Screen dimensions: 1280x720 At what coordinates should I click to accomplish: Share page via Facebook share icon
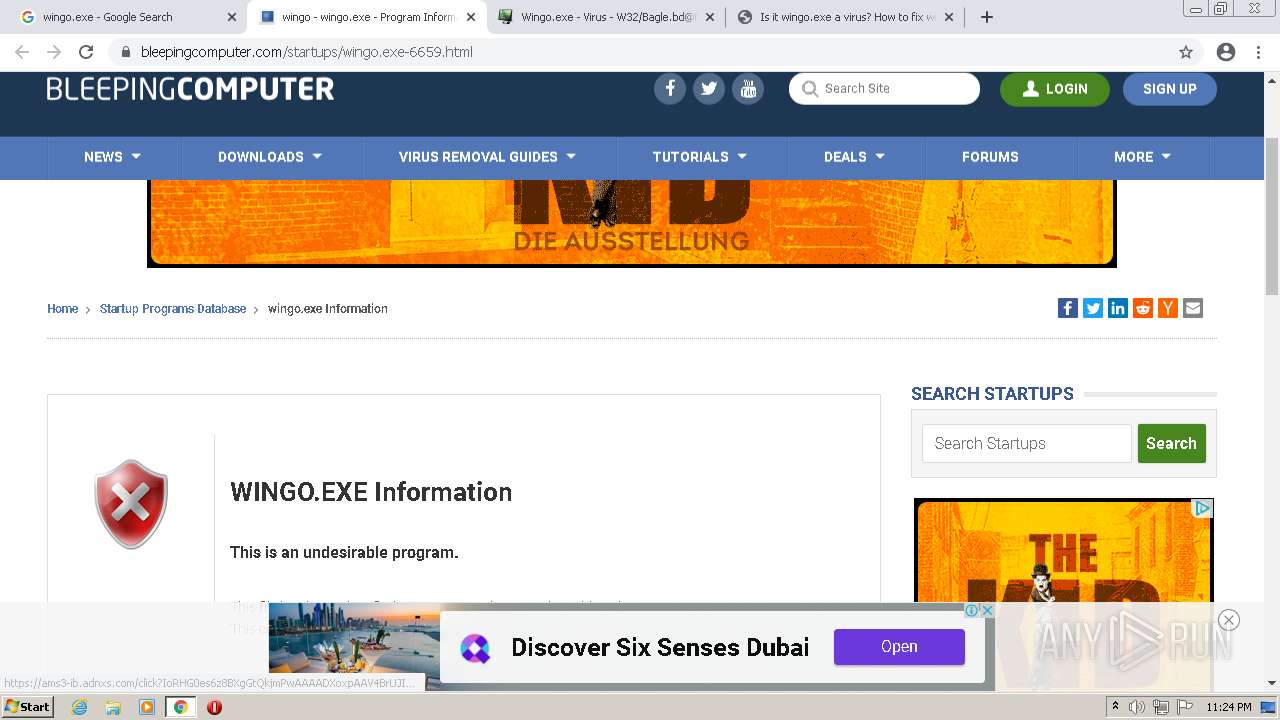pyautogui.click(x=1068, y=308)
